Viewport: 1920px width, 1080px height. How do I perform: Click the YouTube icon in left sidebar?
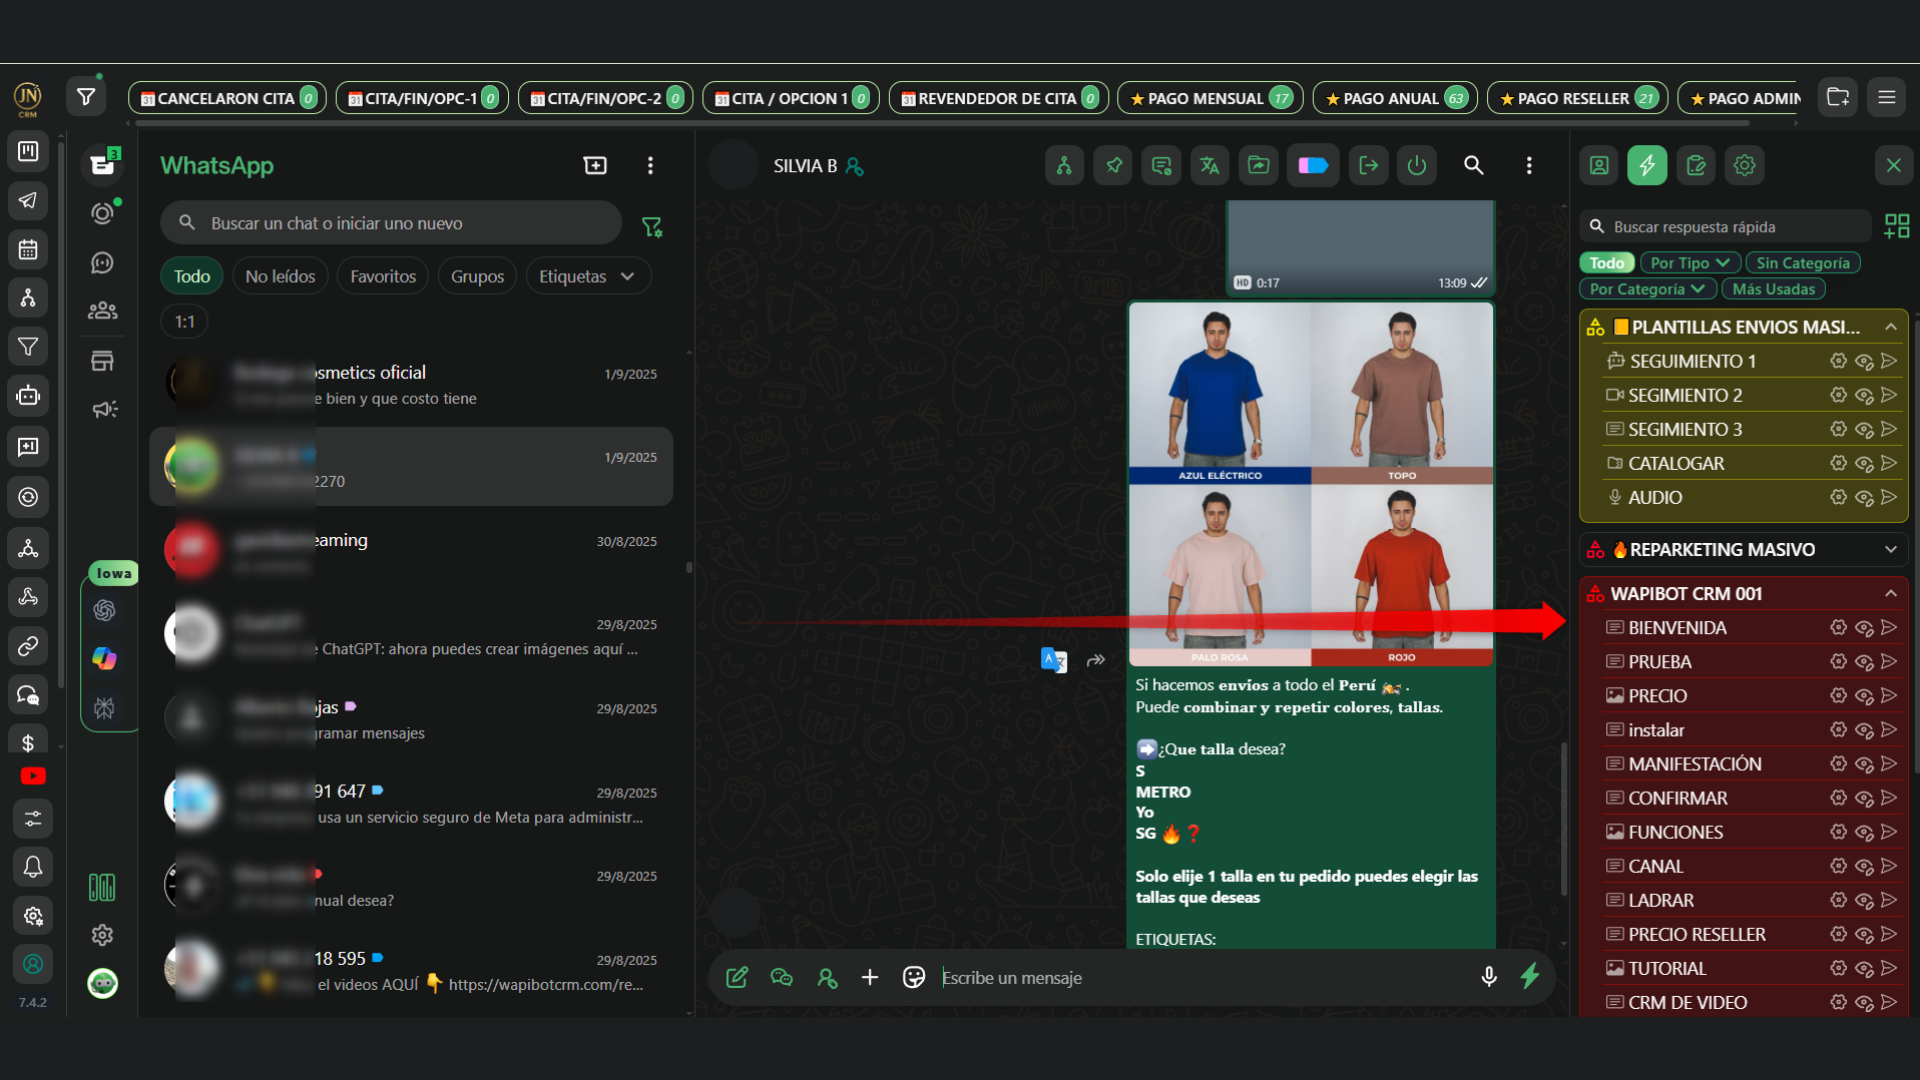pos(32,776)
